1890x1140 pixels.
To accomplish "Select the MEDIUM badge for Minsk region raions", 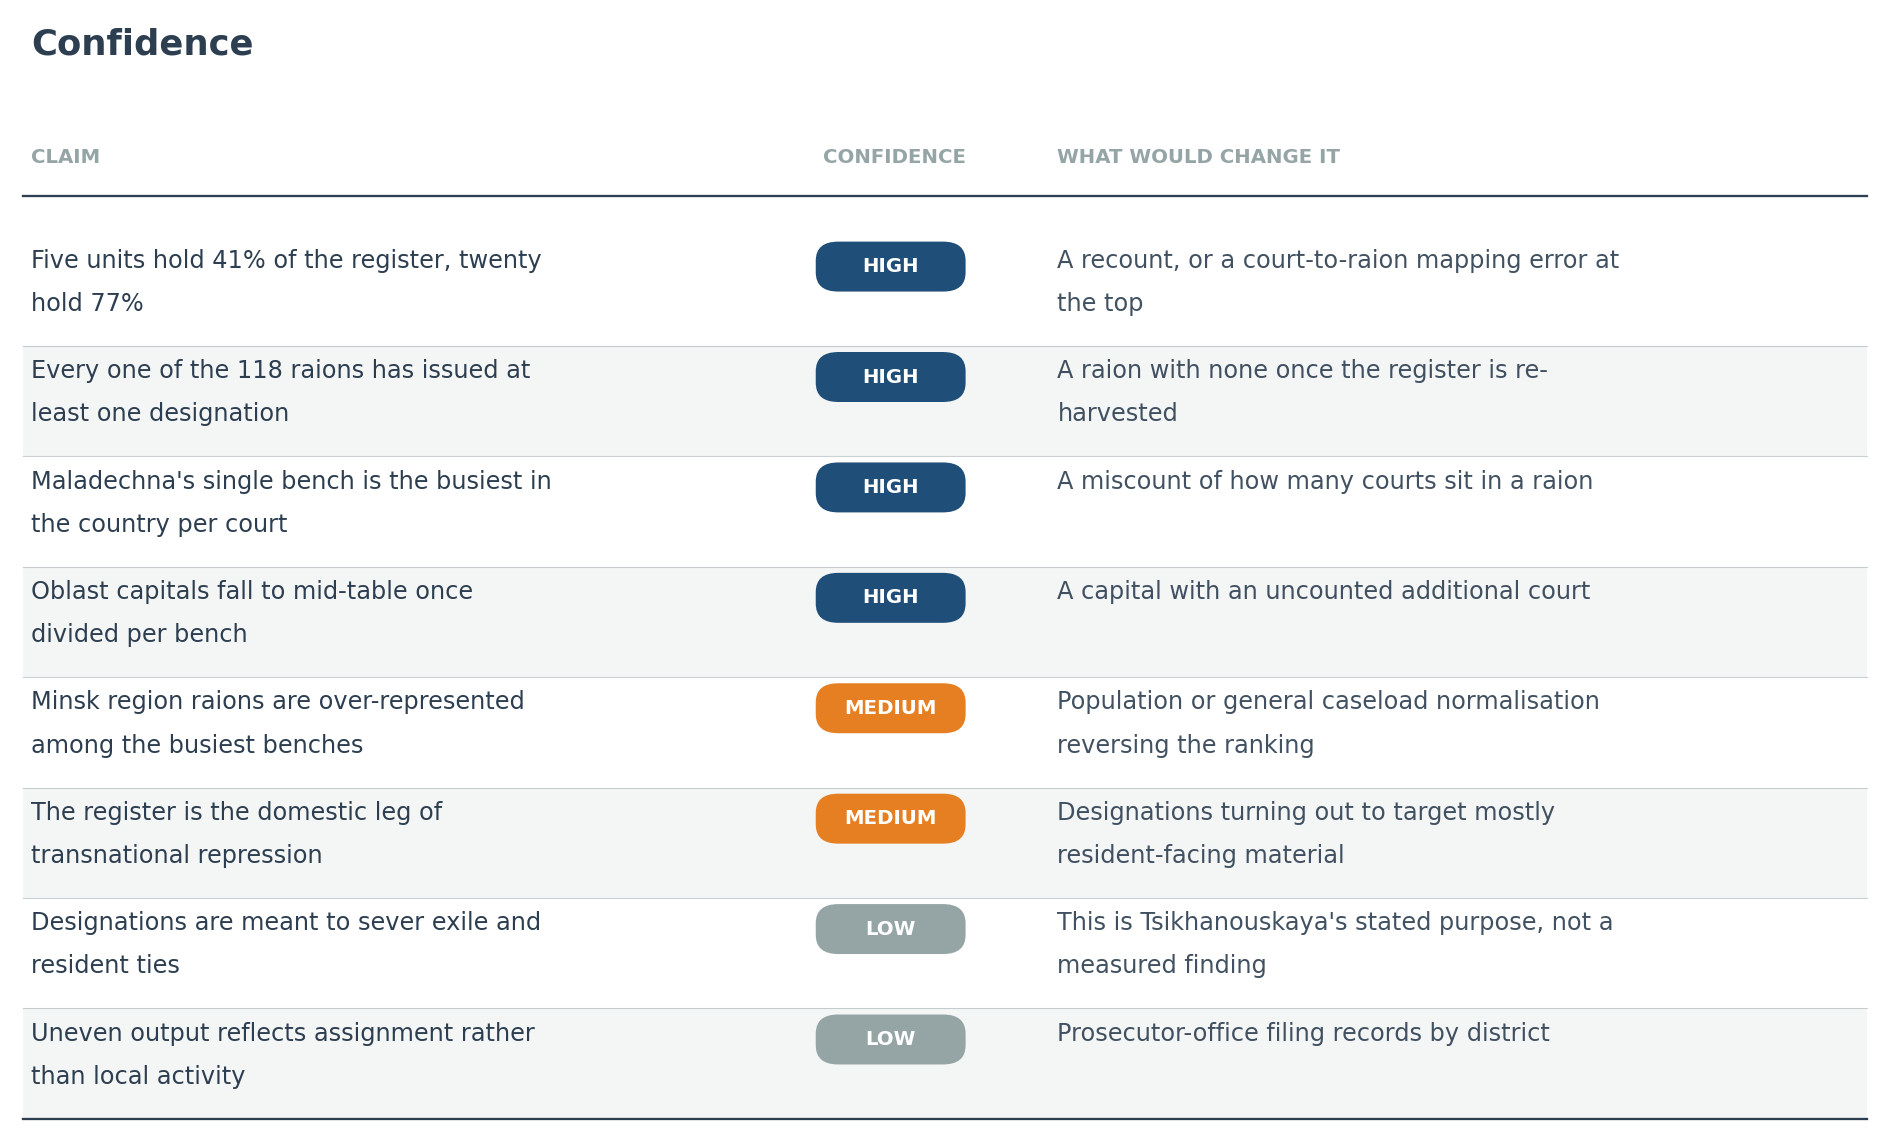I will (890, 708).
